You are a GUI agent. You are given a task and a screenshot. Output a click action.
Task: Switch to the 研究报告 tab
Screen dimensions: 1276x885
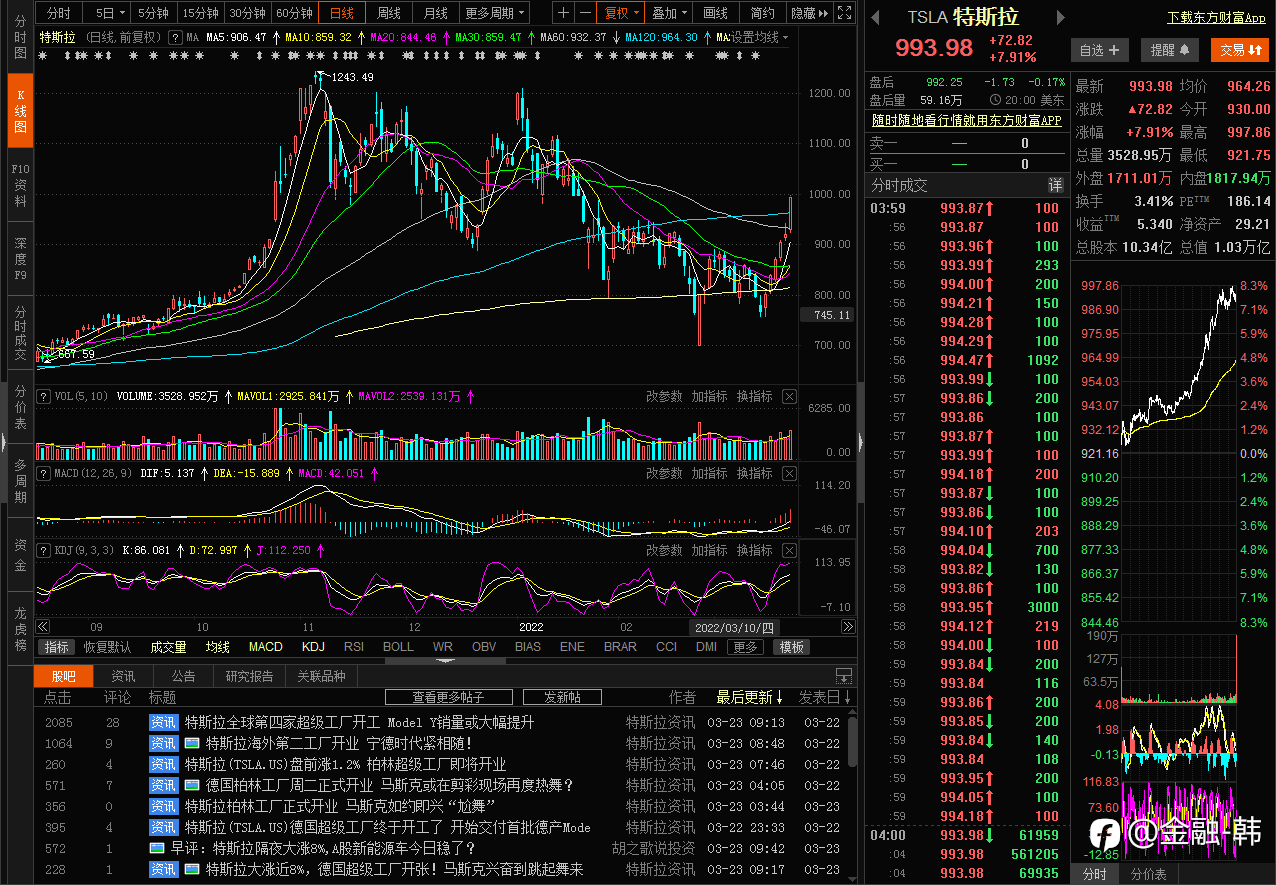[249, 676]
